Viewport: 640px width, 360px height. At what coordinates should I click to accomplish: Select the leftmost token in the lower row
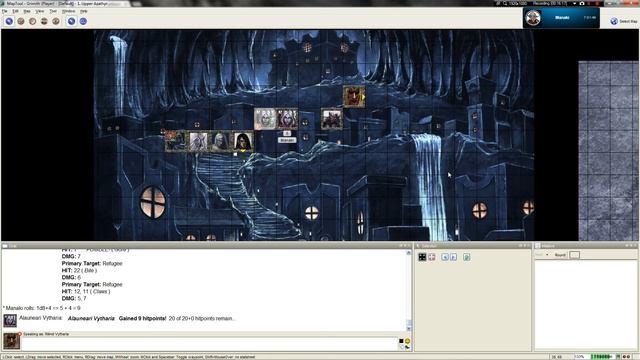176,141
